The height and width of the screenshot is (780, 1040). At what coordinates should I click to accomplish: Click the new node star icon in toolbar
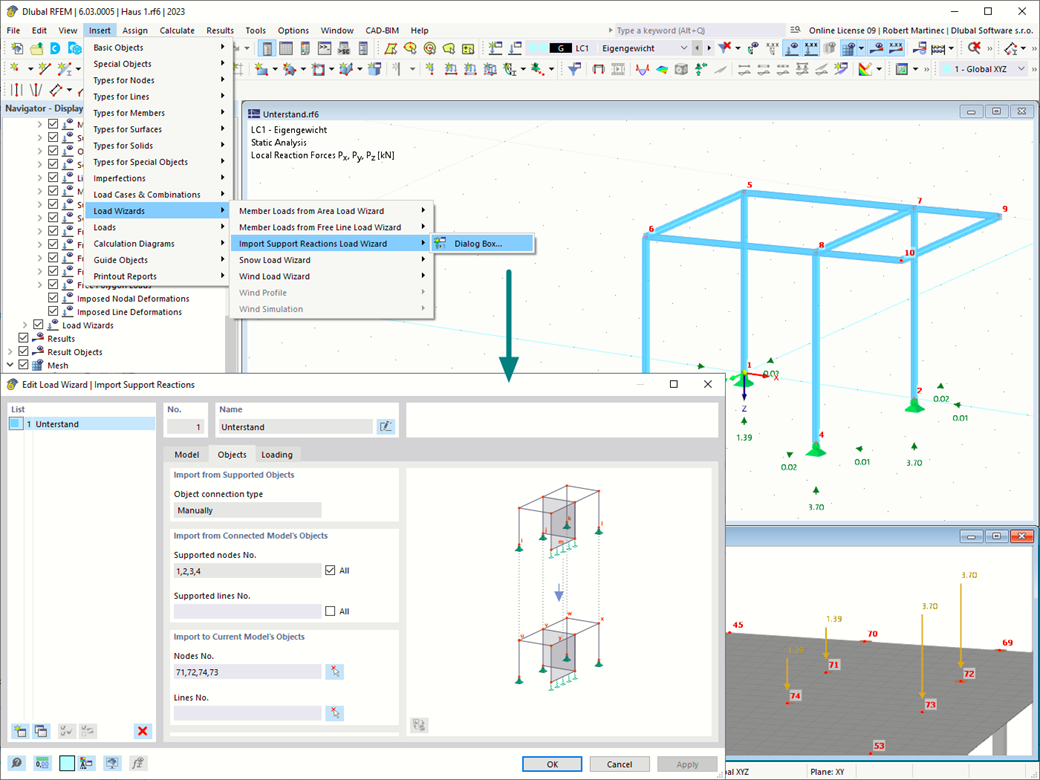click(16, 69)
